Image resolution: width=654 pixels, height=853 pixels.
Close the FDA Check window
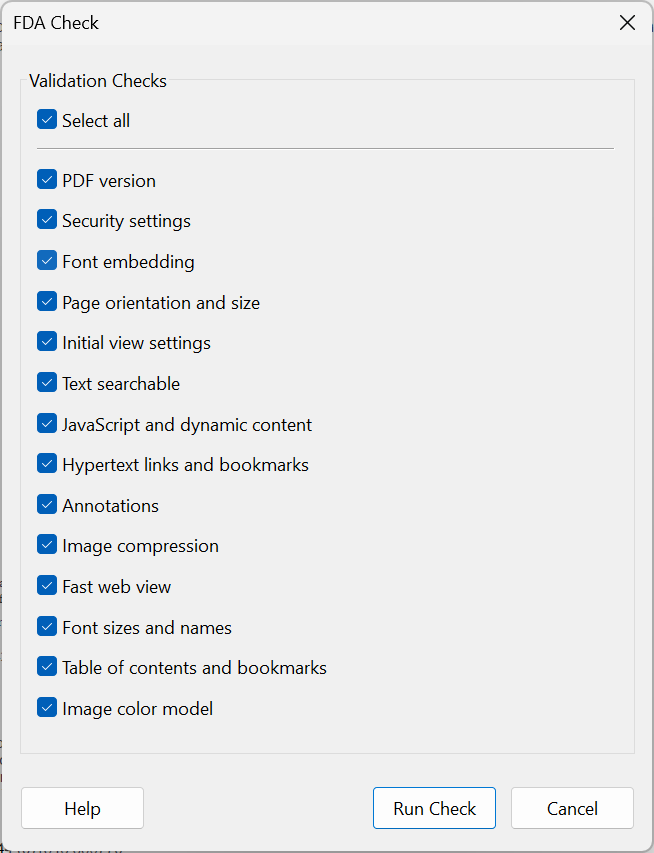[x=627, y=22]
